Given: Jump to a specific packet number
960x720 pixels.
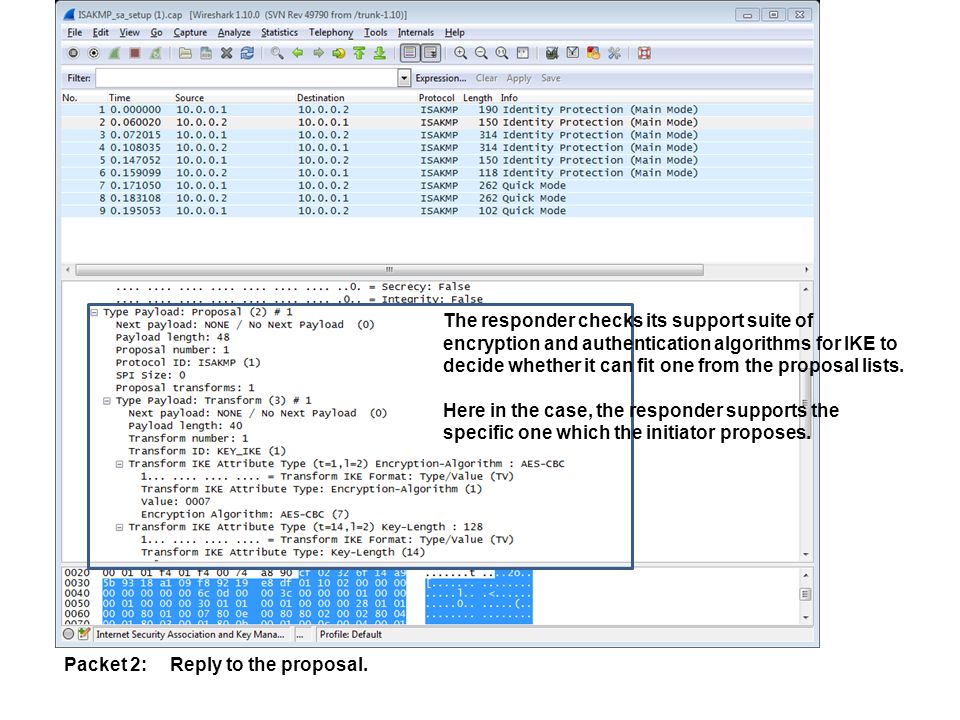Looking at the screenshot, I should 339,53.
